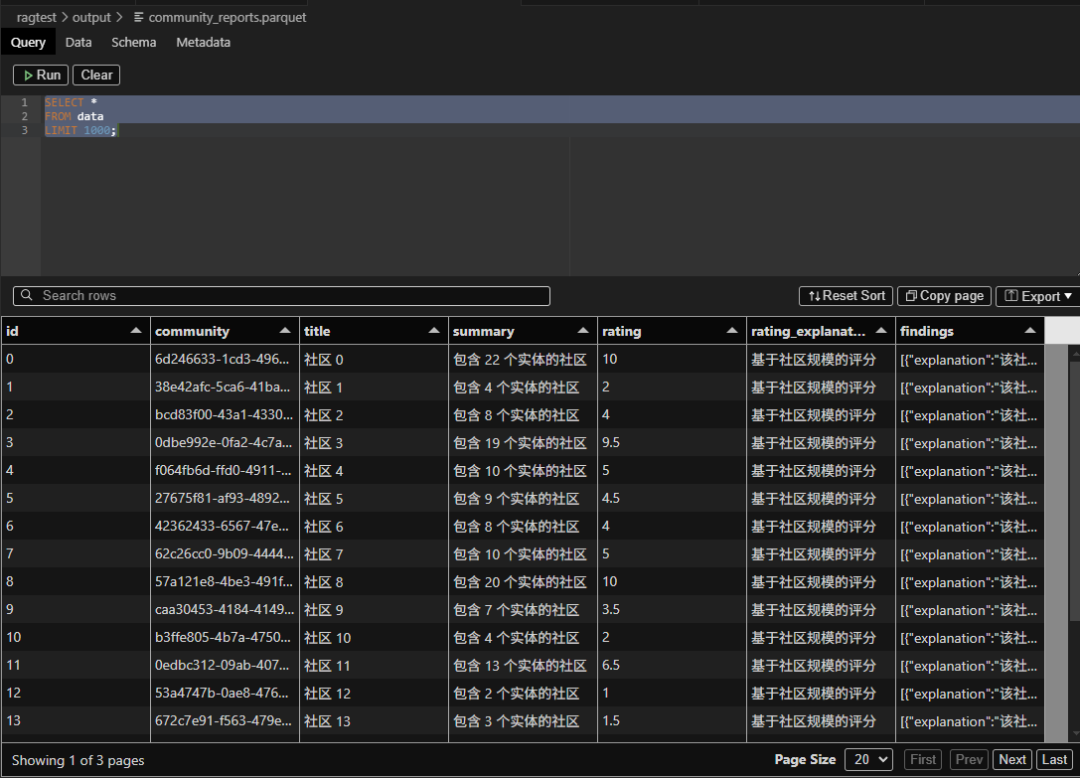Reset the table sort
This screenshot has height=778, width=1080.
(x=846, y=296)
